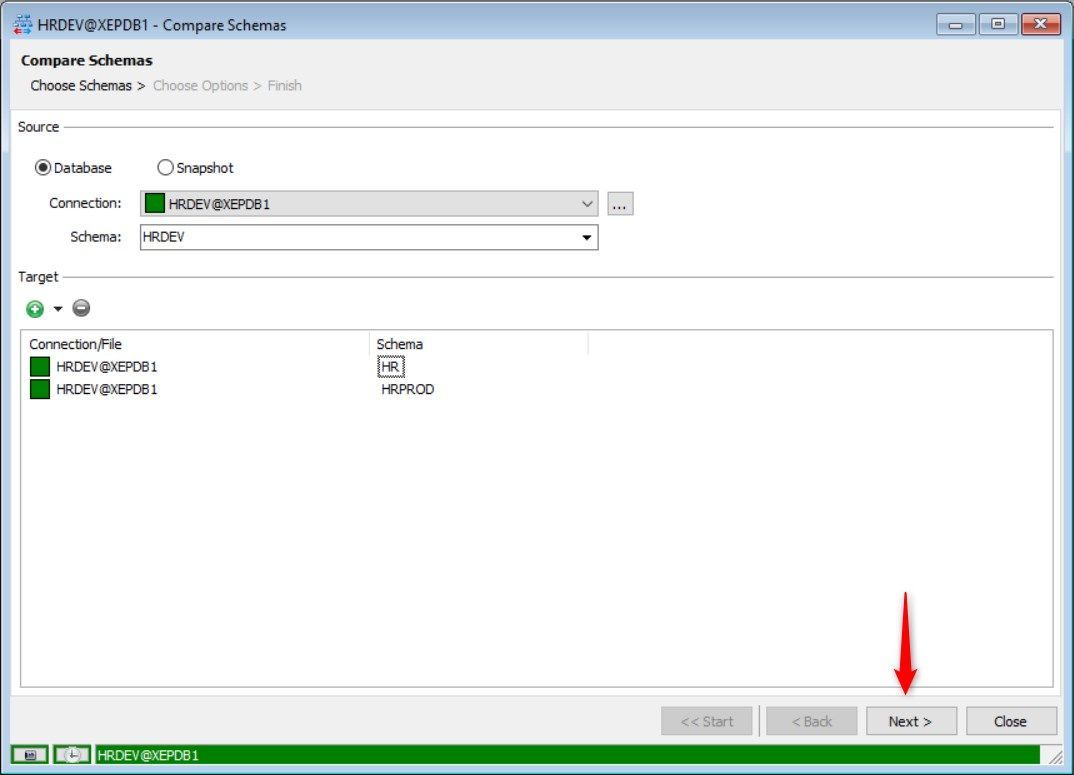Click the HRPROD schema cell
Image resolution: width=1074 pixels, height=775 pixels.
(408, 389)
